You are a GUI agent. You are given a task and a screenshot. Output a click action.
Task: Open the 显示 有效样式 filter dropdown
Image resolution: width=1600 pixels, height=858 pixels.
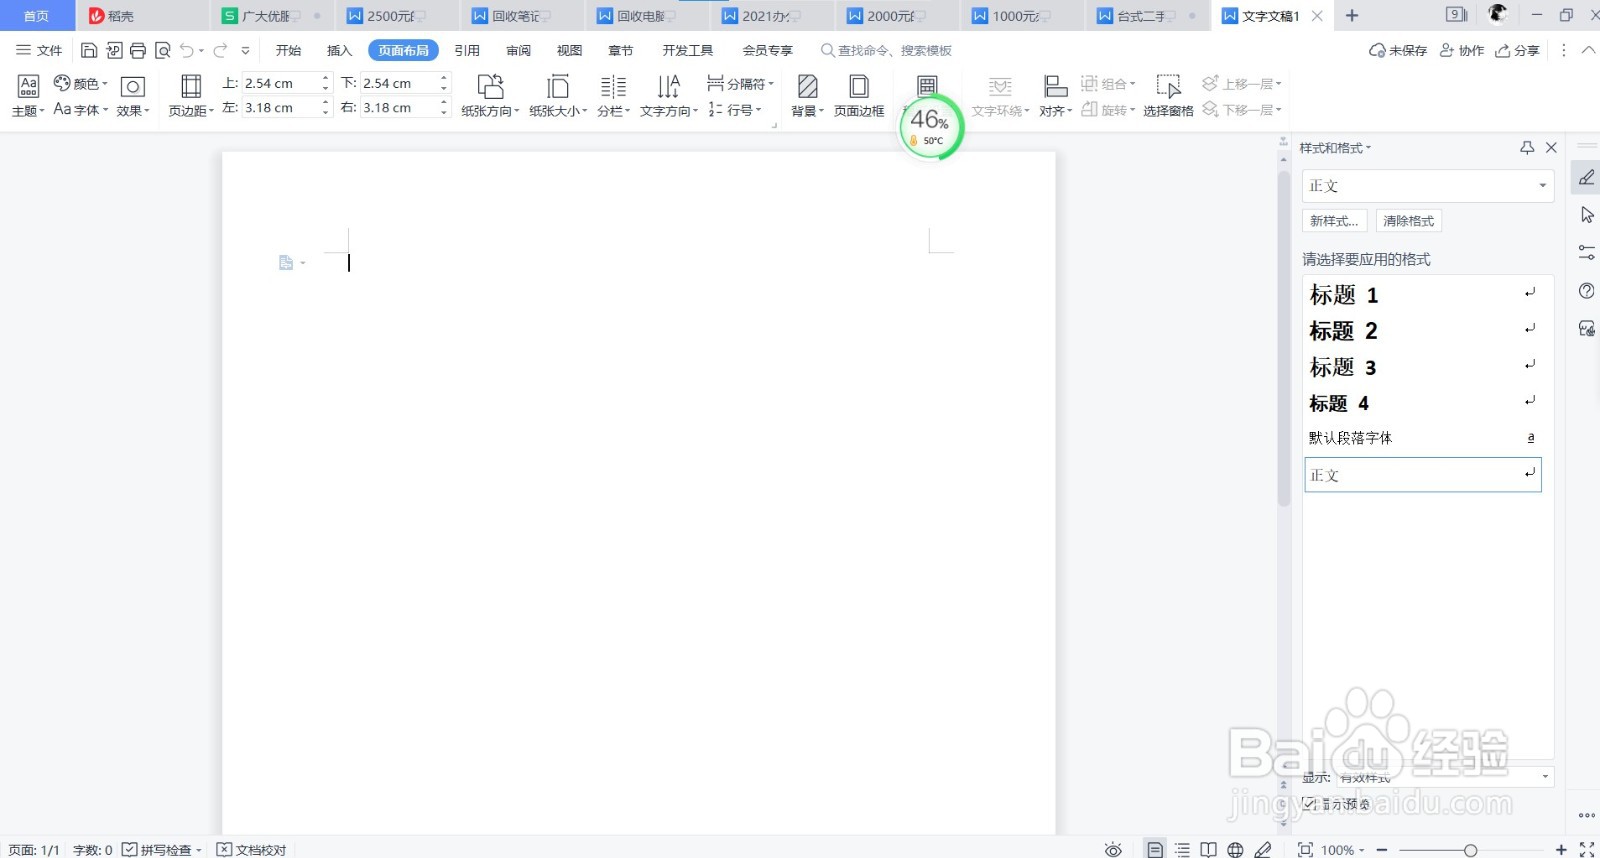[x=1445, y=776]
